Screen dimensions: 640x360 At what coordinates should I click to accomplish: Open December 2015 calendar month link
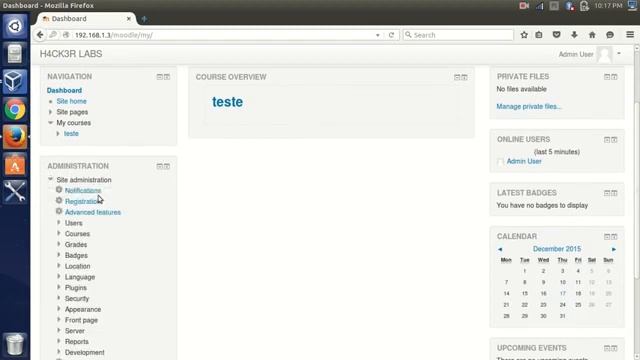(557, 249)
